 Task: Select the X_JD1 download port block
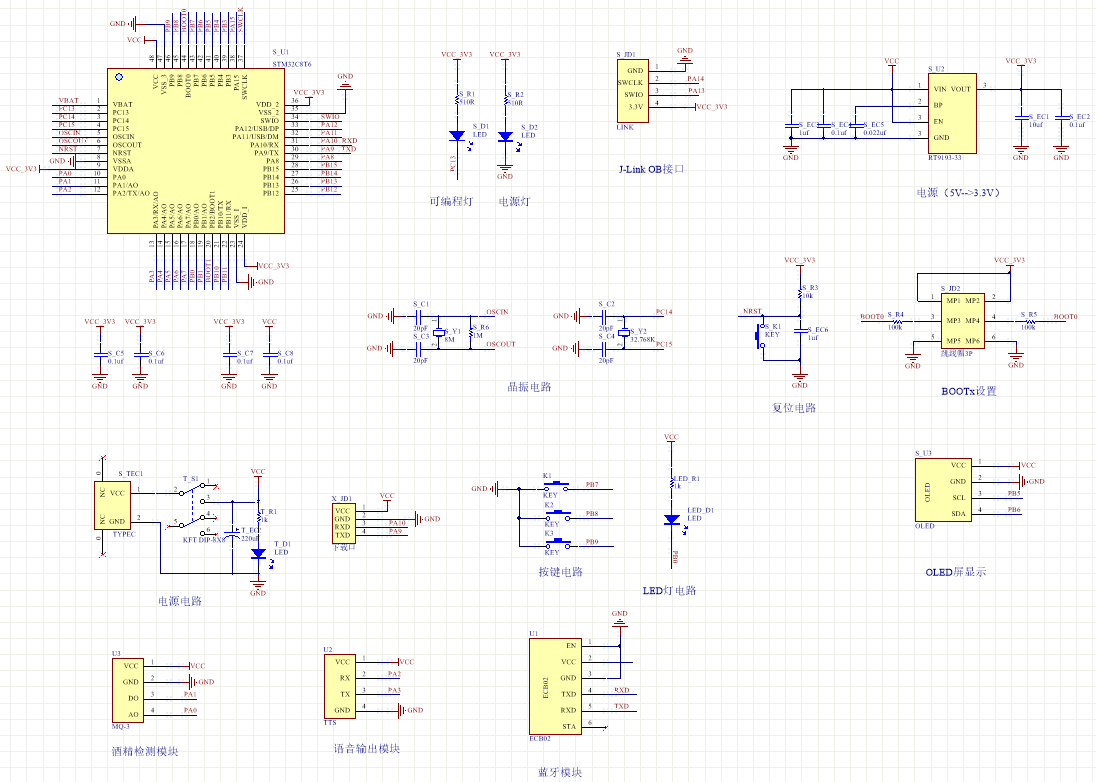coord(342,523)
